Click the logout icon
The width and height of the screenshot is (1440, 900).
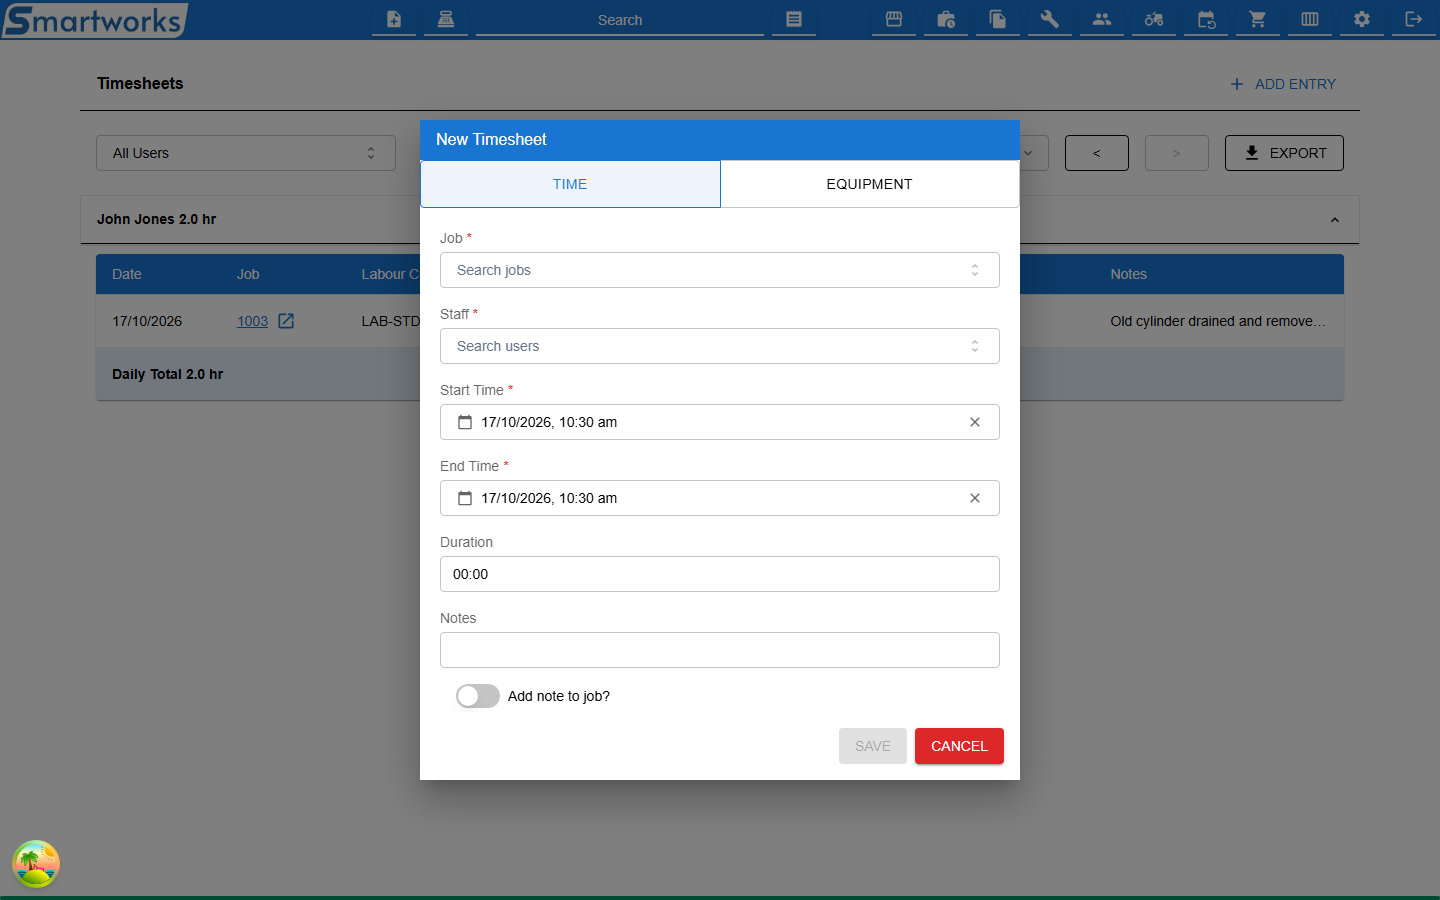click(x=1414, y=19)
